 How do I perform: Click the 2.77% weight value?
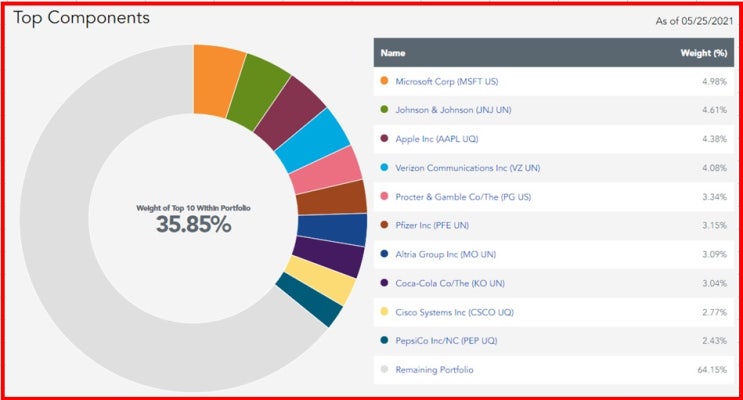click(x=714, y=312)
